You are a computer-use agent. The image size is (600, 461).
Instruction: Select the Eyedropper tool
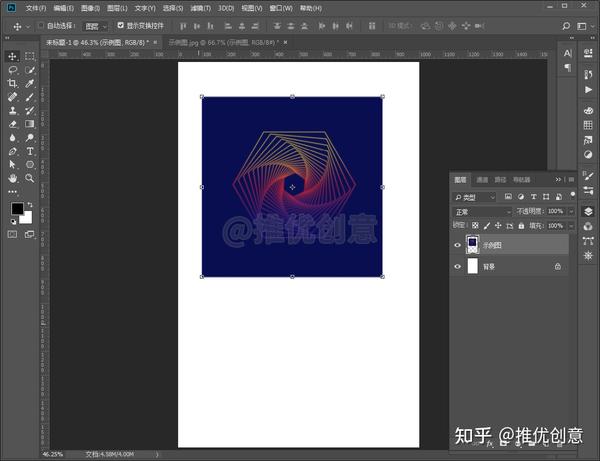[29, 83]
